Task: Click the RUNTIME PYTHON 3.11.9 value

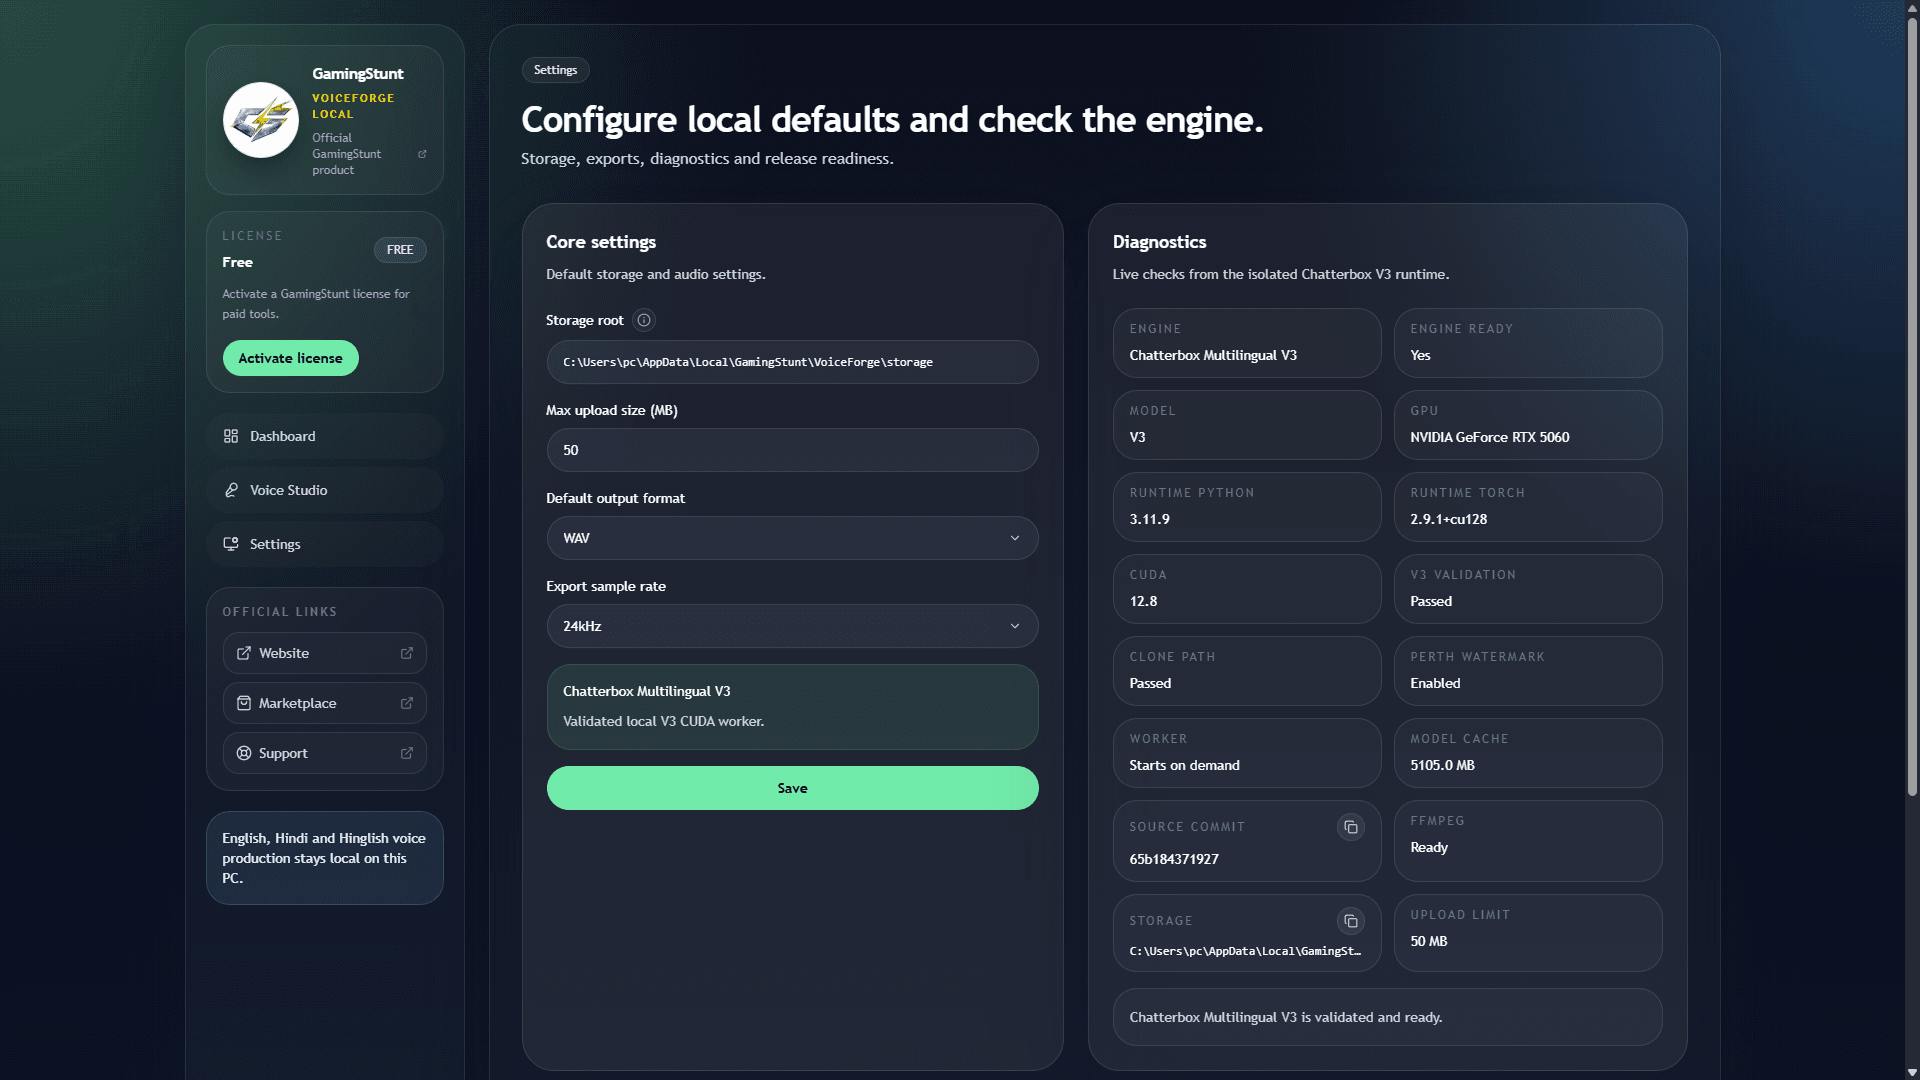Action: (1149, 519)
